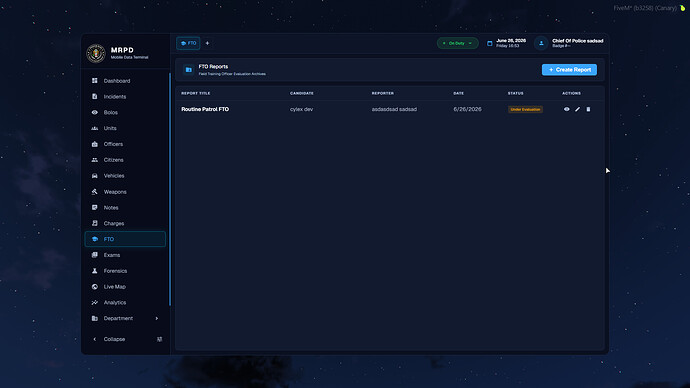
Task: Click the CANDIDATE column header
Action: click(x=302, y=93)
